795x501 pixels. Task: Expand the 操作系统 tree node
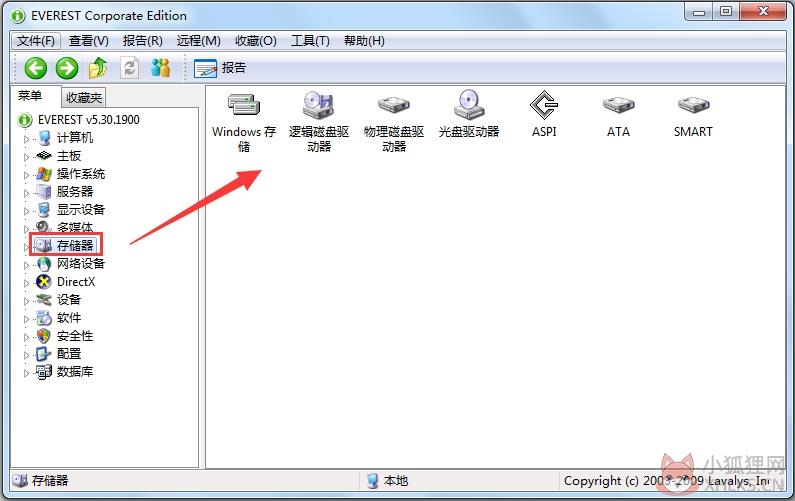(26, 175)
